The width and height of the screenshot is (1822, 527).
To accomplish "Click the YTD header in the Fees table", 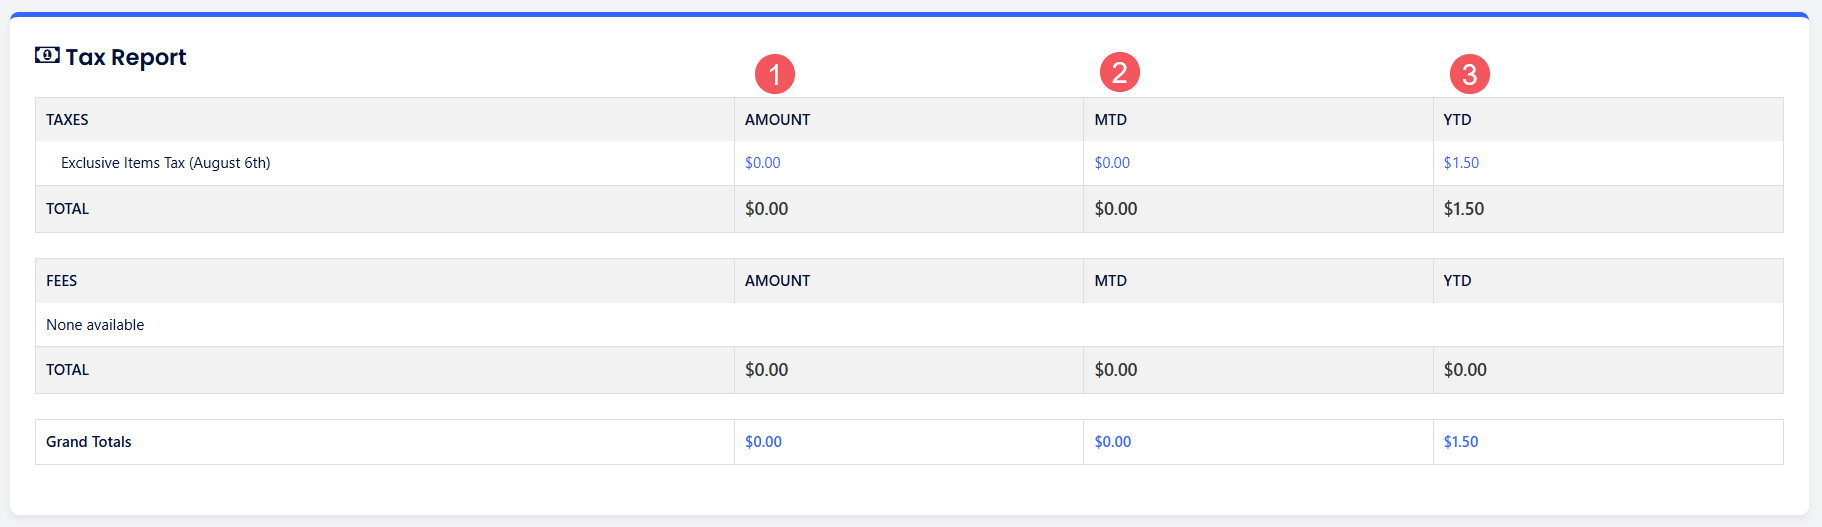I will point(1457,281).
